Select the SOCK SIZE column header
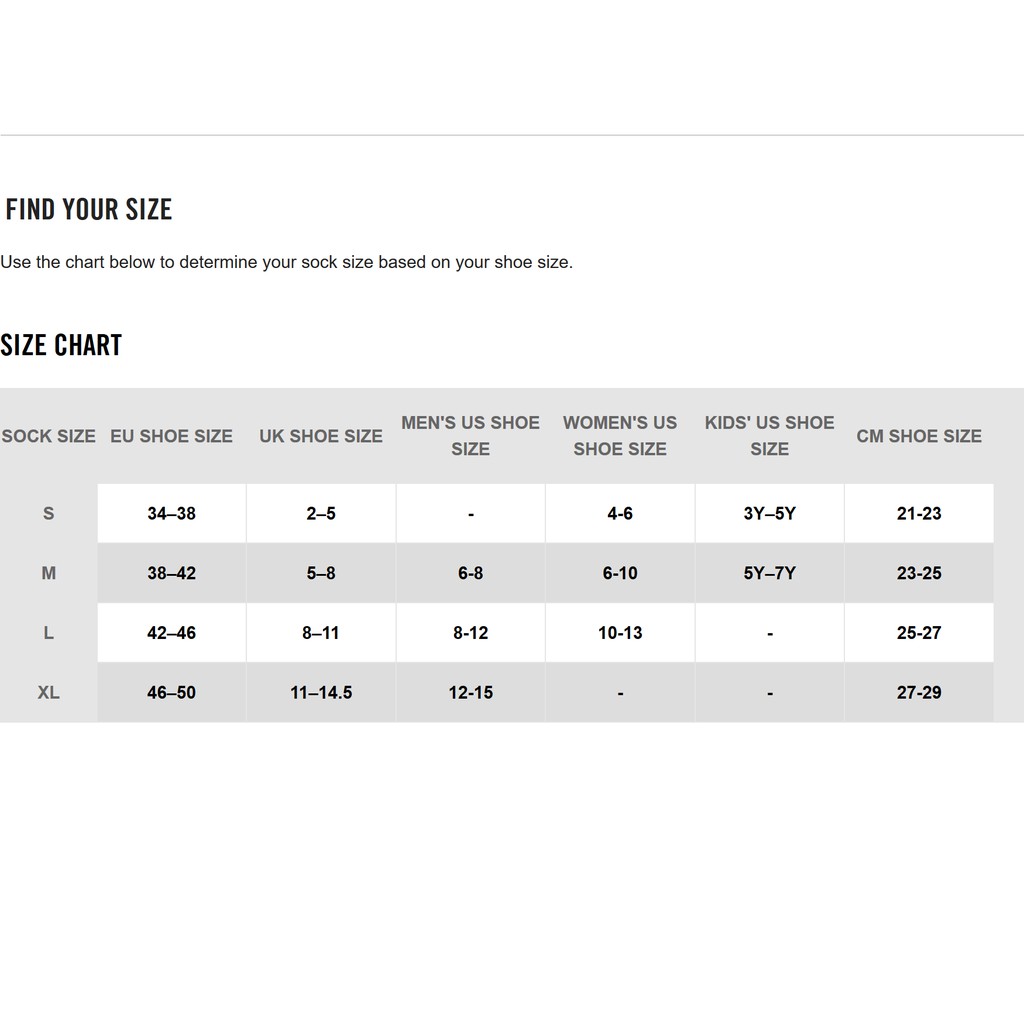The height and width of the screenshot is (1024, 1024). click(48, 436)
